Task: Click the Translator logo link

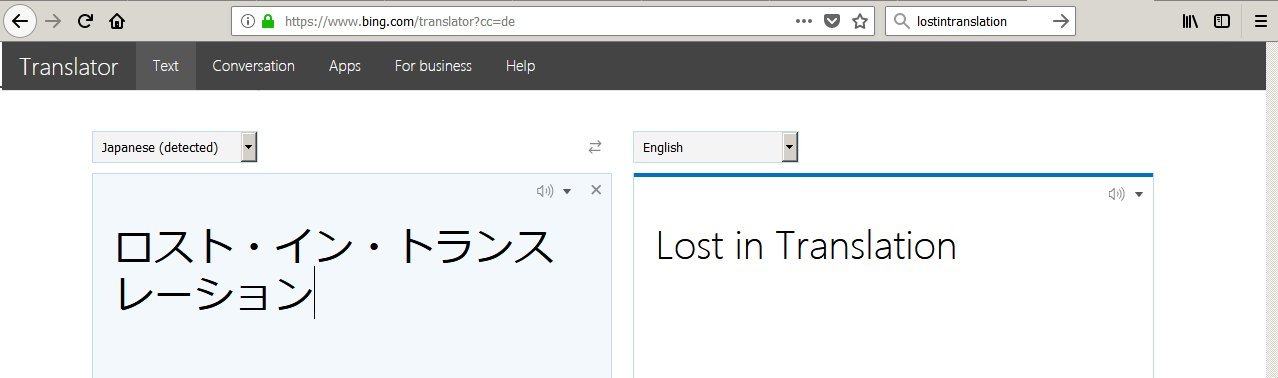Action: (68, 67)
